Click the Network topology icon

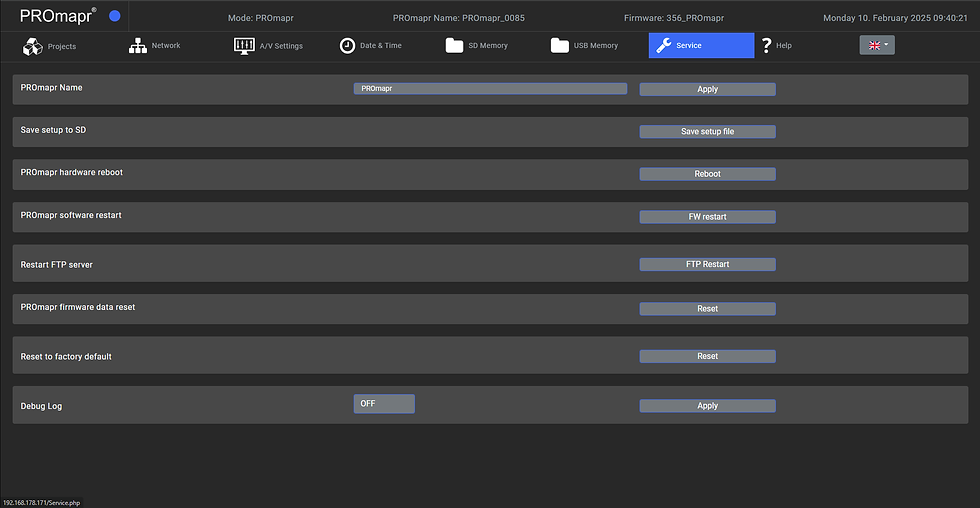coord(138,46)
